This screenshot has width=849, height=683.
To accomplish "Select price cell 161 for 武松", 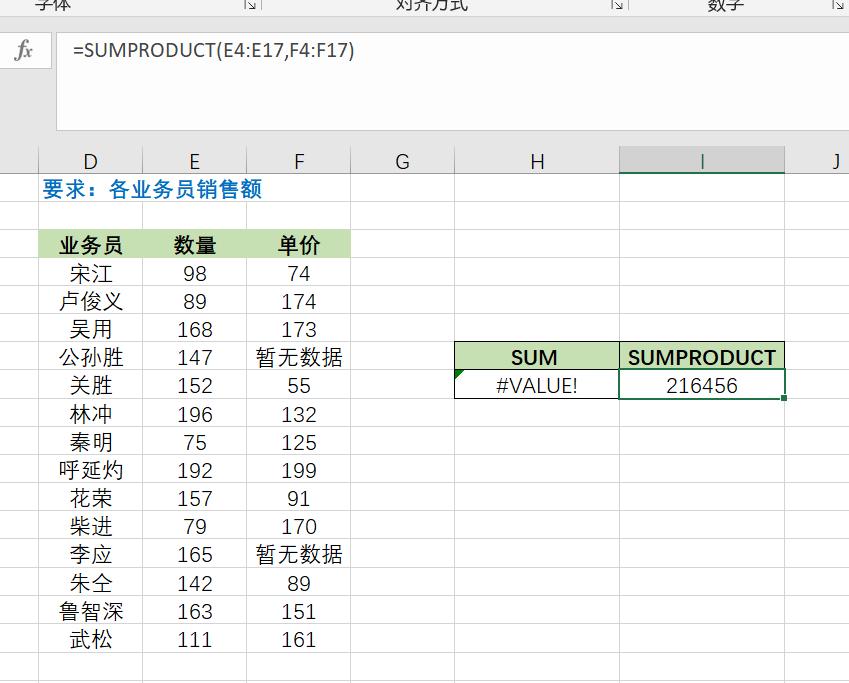I will (298, 640).
